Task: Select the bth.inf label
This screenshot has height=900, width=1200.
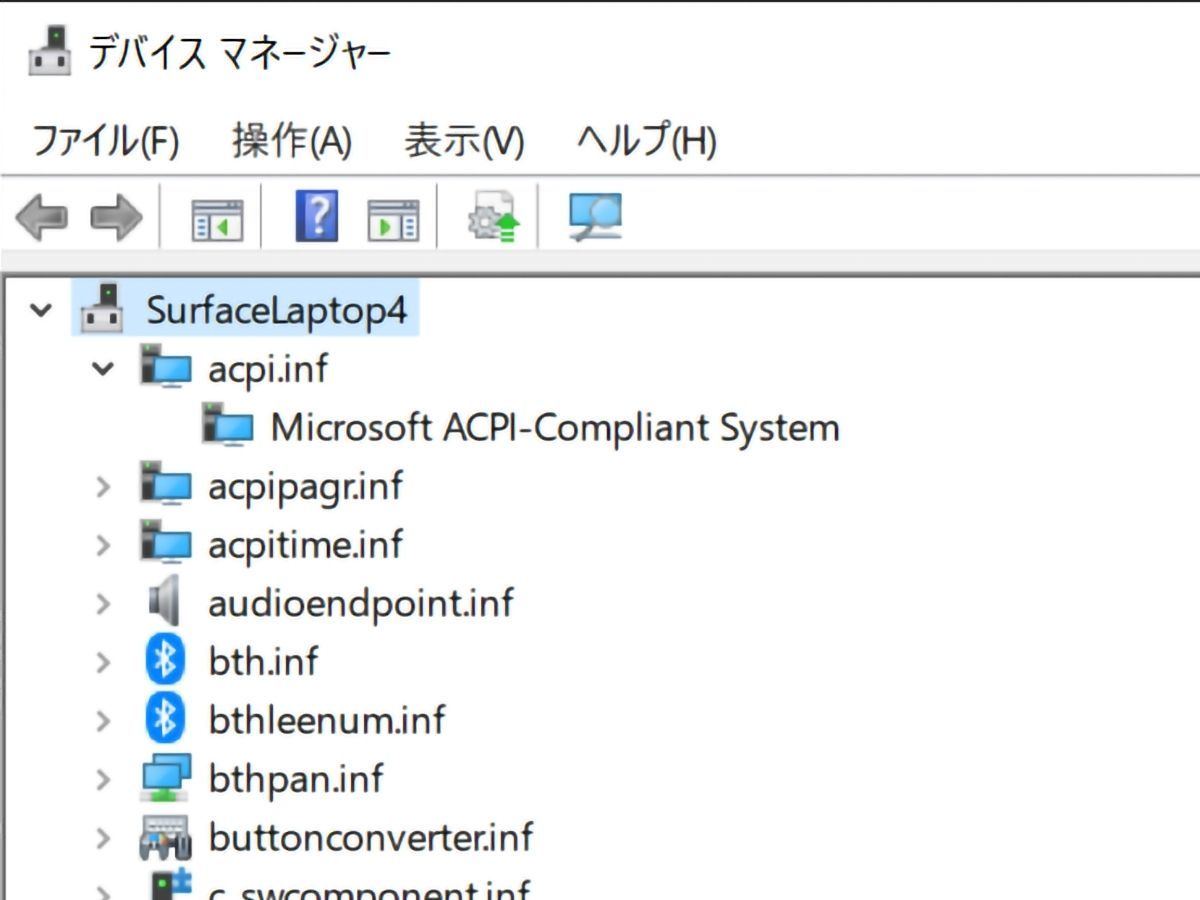Action: (x=263, y=661)
